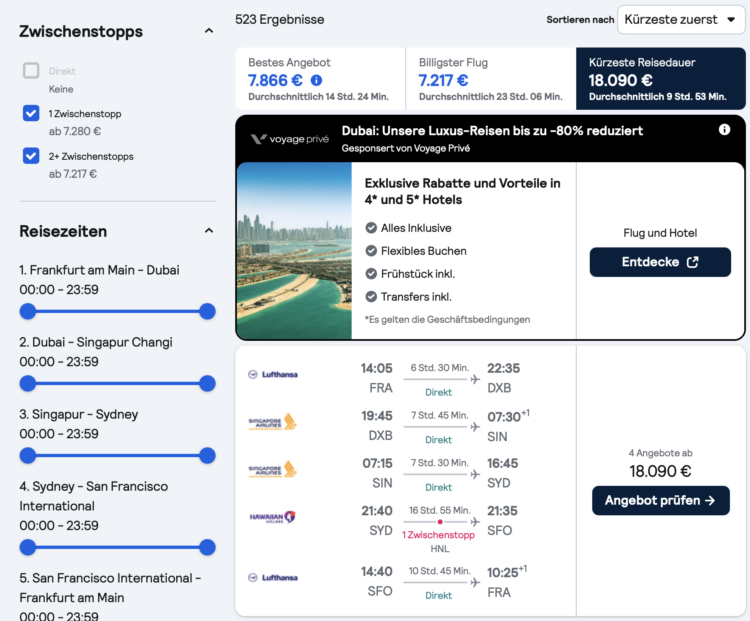Click the 10:25 +1 FRA arrival time
The height and width of the screenshot is (621, 750).
507,572
